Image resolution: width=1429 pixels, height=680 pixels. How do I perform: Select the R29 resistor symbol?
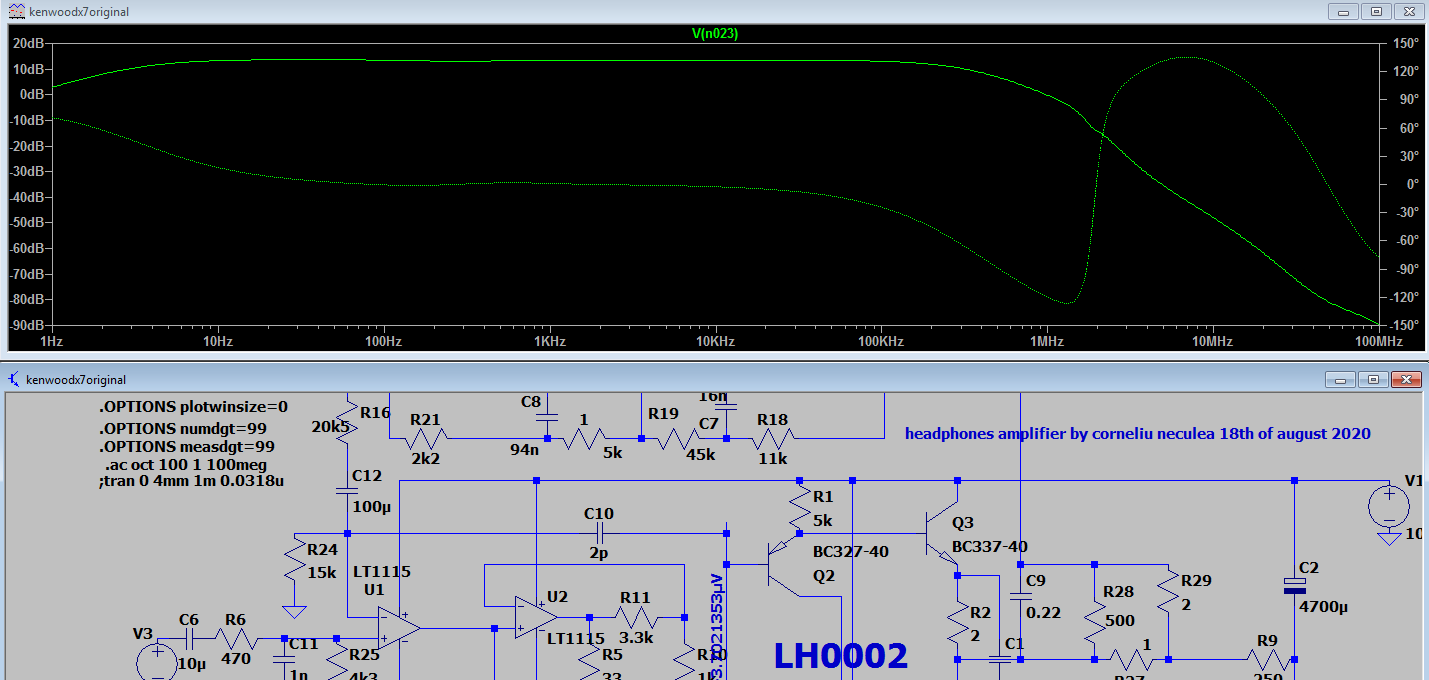[x=1168, y=592]
